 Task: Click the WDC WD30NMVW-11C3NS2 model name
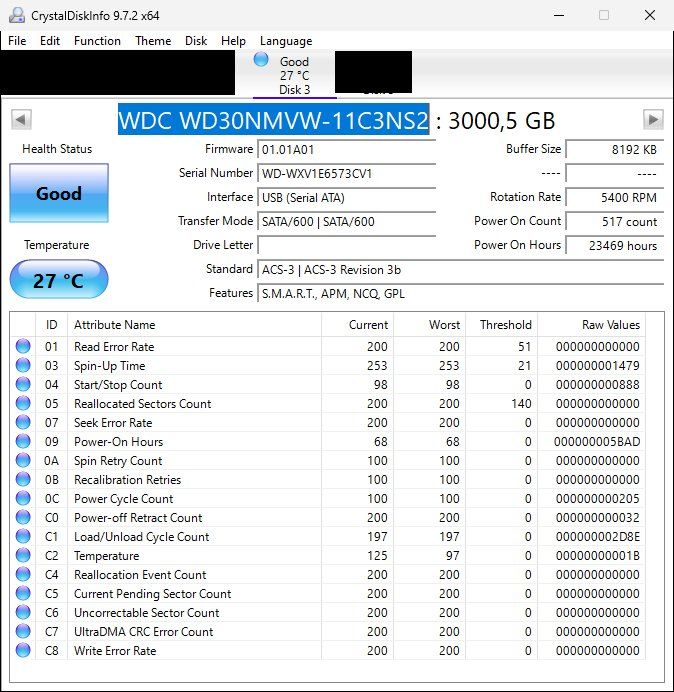[273, 119]
